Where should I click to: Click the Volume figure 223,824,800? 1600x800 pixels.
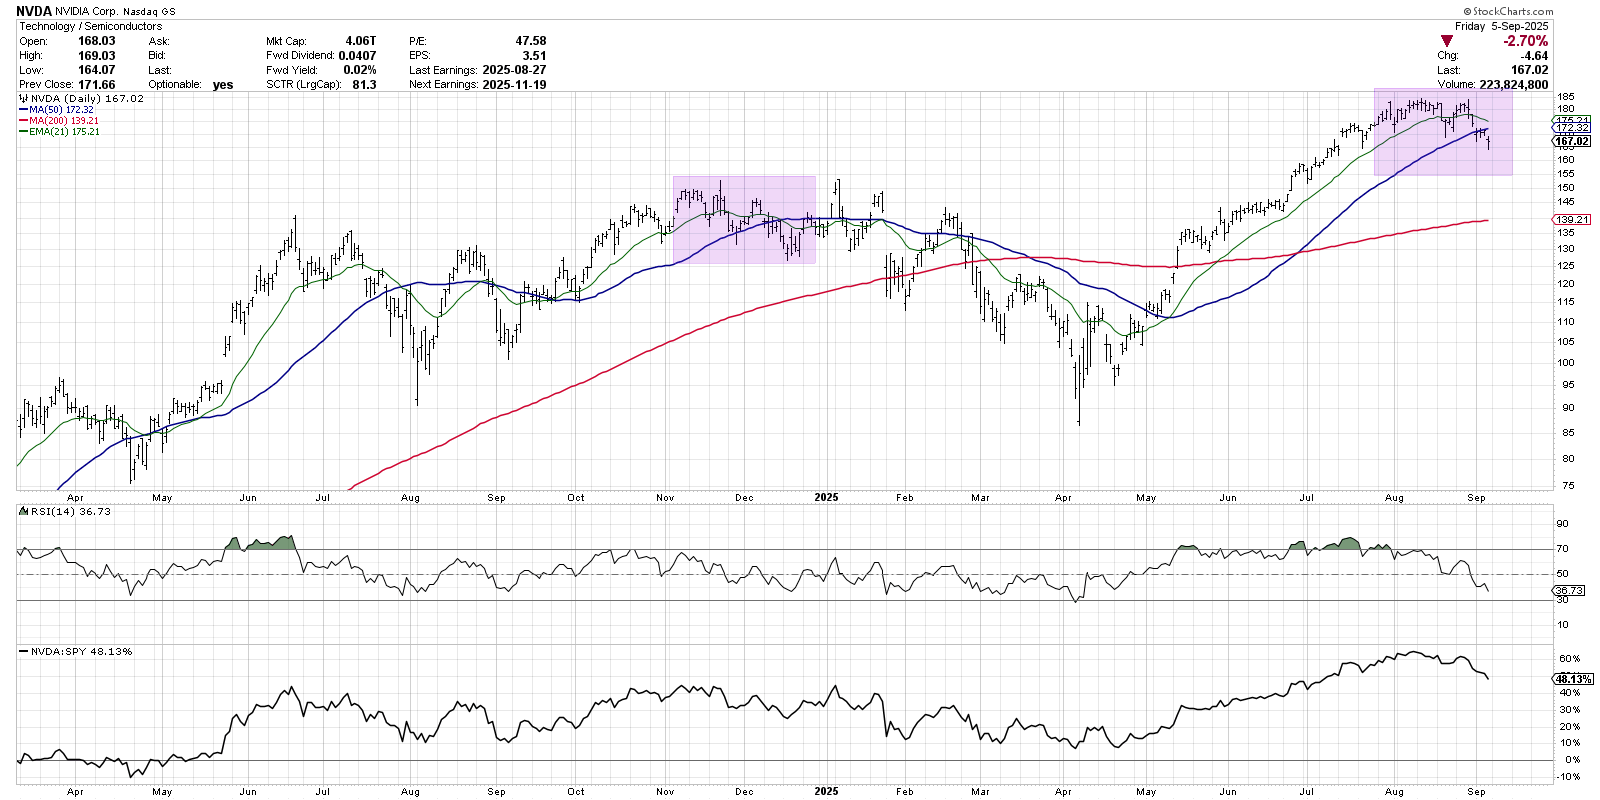point(1513,84)
